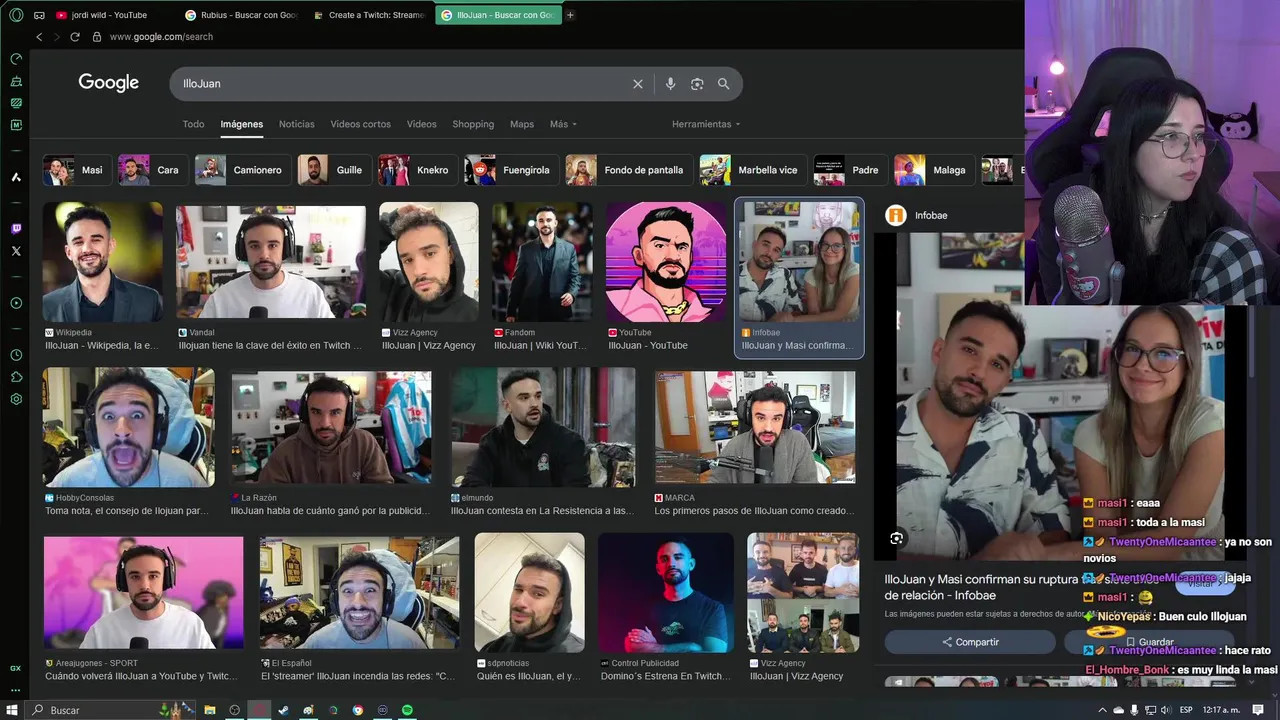Open the Herramientas tools dropdown
This screenshot has width=1280, height=720.
[706, 124]
